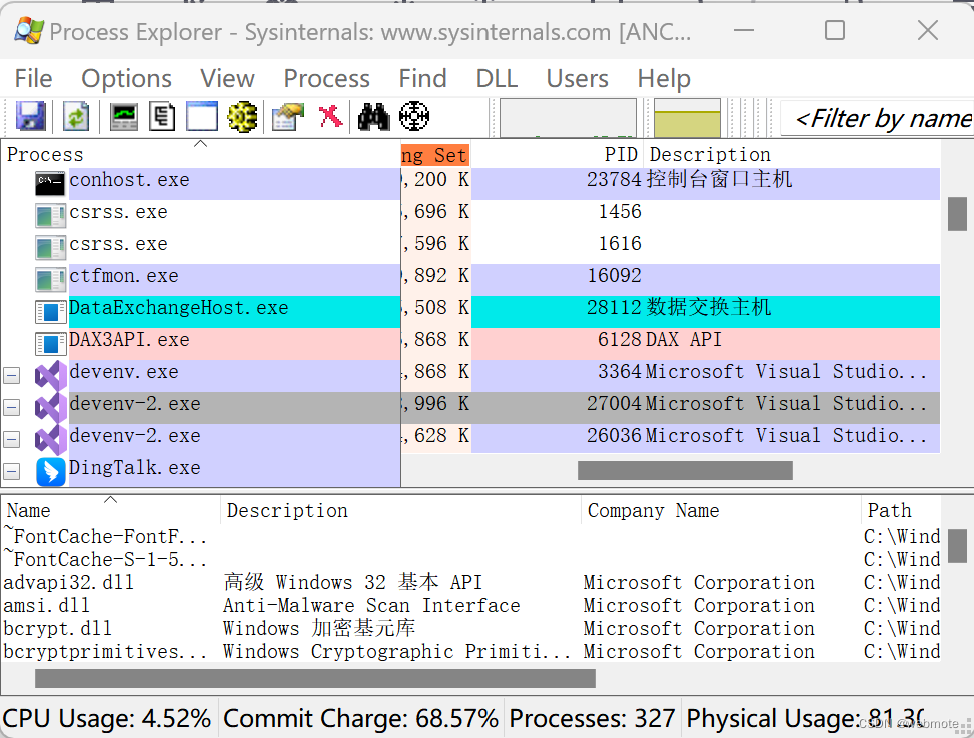Screen dimensions: 974x738
Task: Select the ~FontCache-S-1-5 entry
Action: click(x=105, y=560)
